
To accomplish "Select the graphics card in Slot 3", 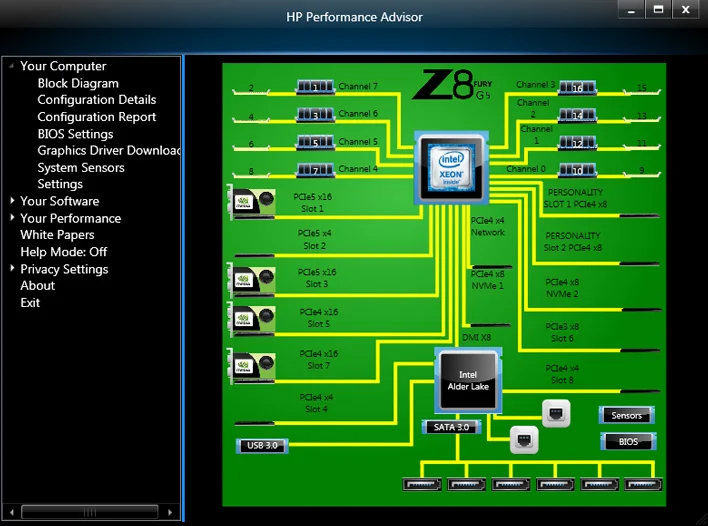I will 250,278.
